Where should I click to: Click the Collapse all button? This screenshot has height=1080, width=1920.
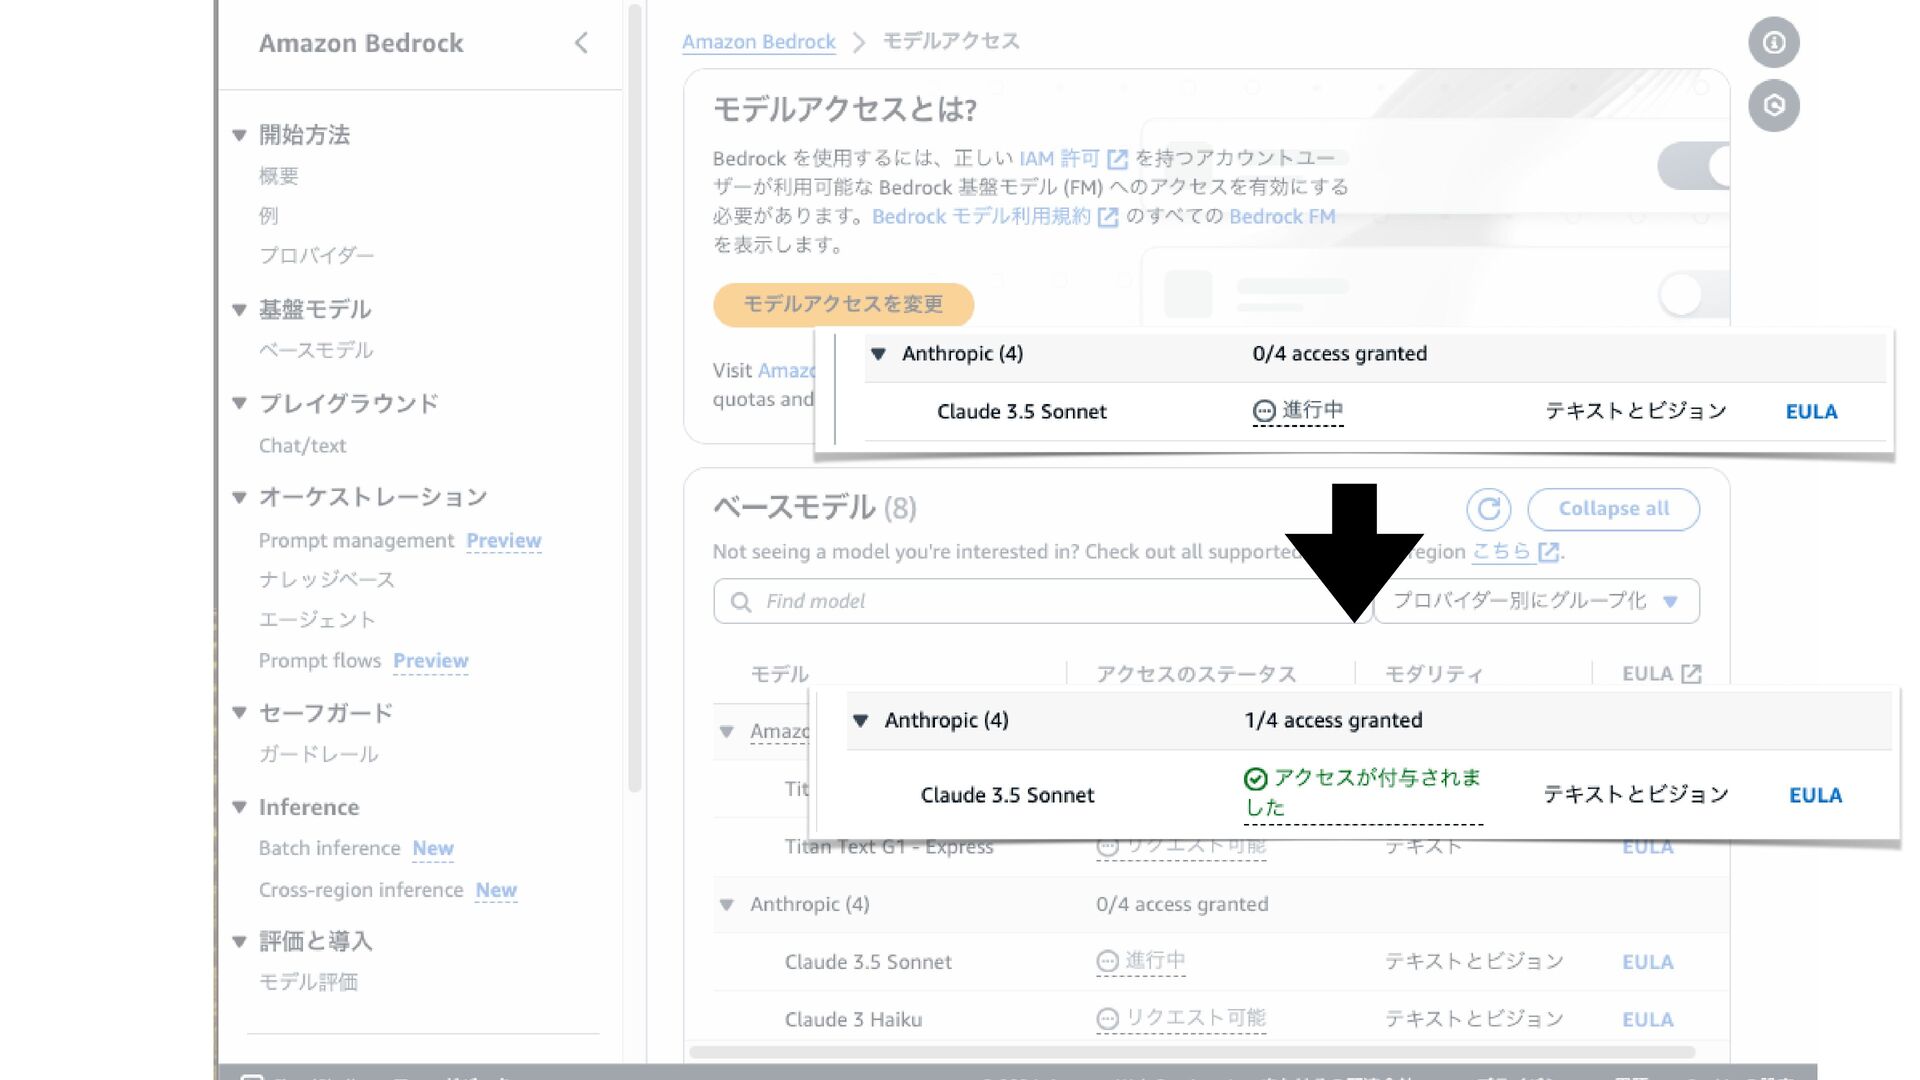[x=1613, y=509]
